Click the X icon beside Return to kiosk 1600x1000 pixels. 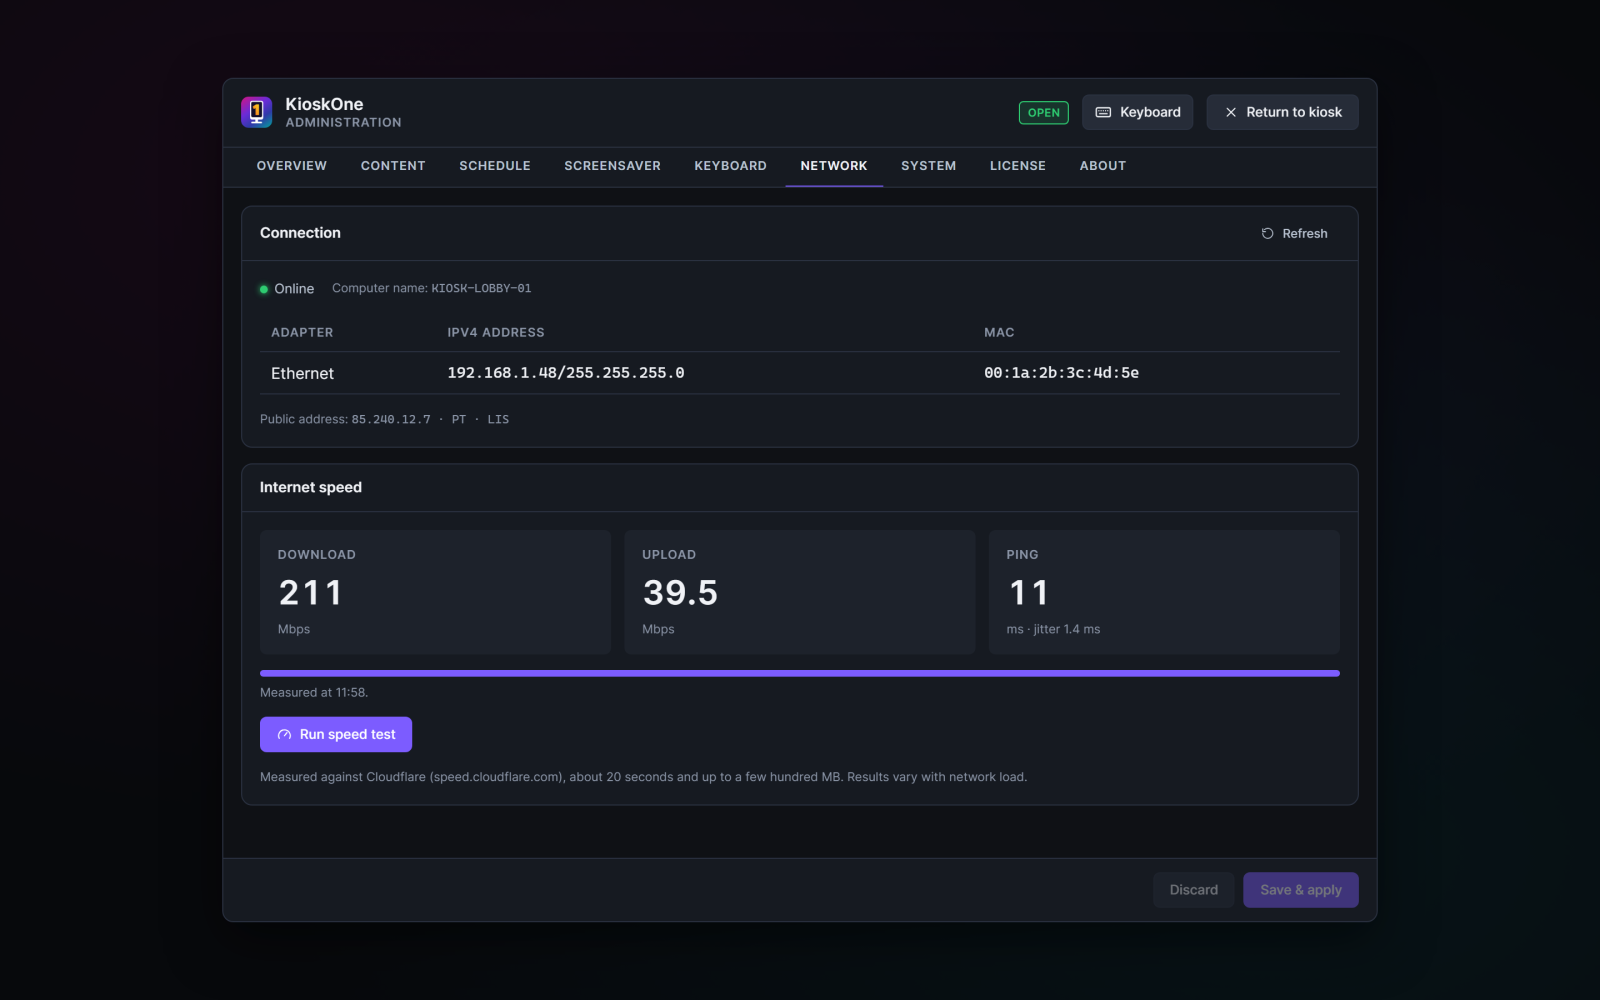tap(1231, 112)
